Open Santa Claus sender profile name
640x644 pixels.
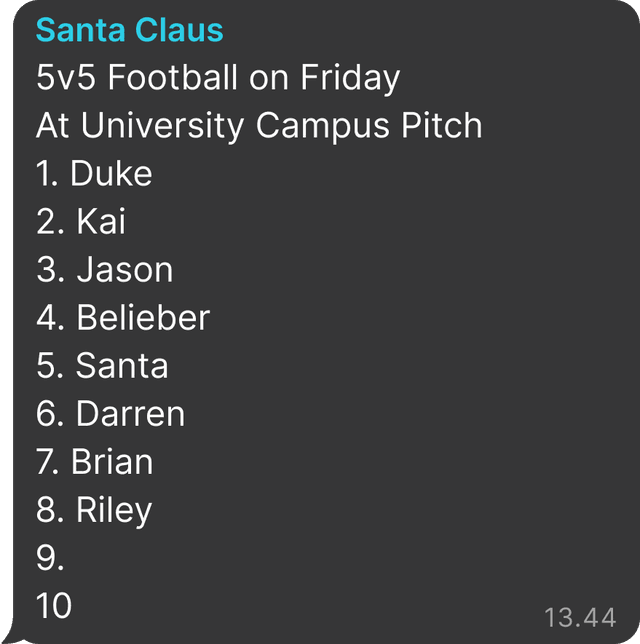[129, 30]
